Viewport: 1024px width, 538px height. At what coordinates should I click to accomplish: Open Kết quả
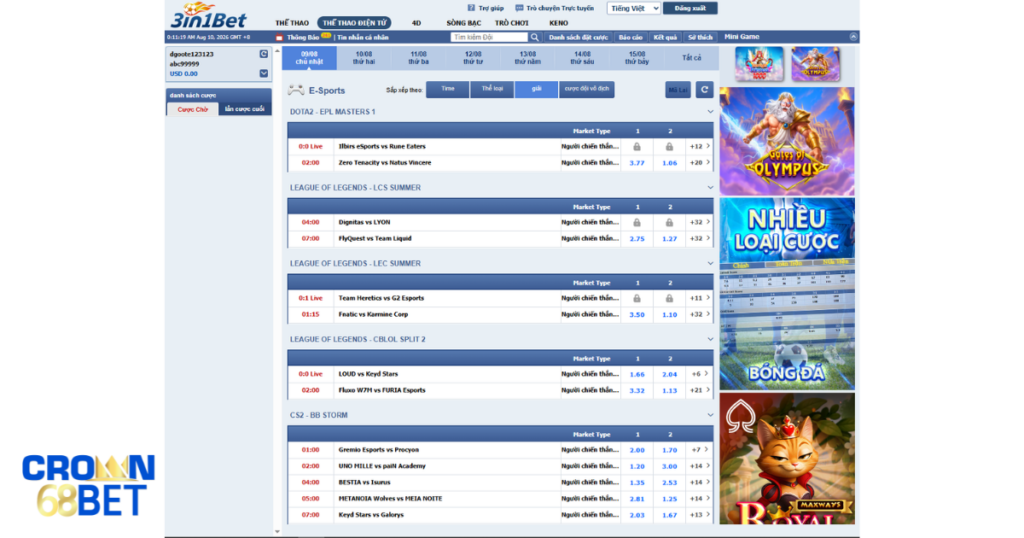tap(665, 37)
